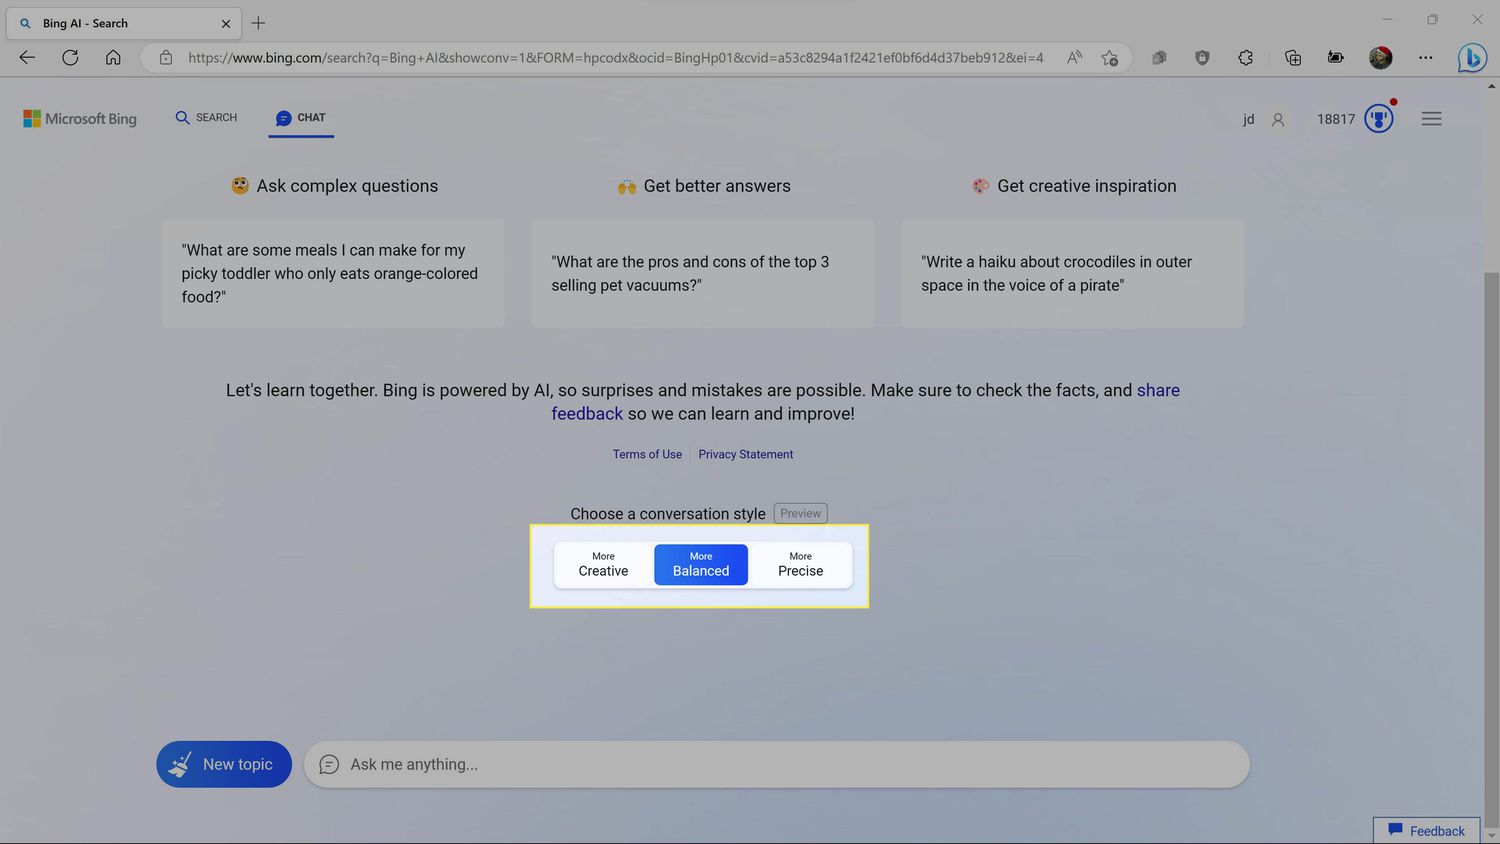Open the Collections icon in toolbar
Screen dimensions: 1500x844
(x=1292, y=58)
